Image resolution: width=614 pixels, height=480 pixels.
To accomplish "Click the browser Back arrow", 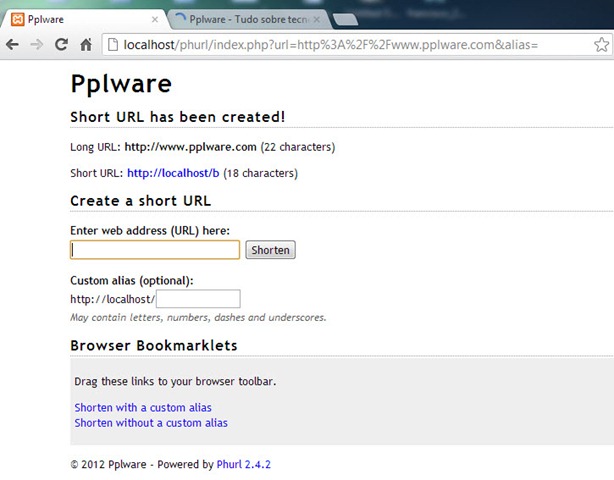I will 13,45.
